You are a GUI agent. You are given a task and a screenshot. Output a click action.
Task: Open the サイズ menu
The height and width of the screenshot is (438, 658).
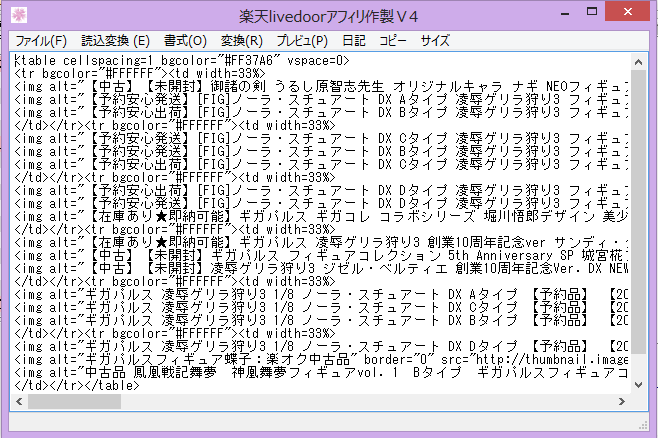click(x=435, y=41)
